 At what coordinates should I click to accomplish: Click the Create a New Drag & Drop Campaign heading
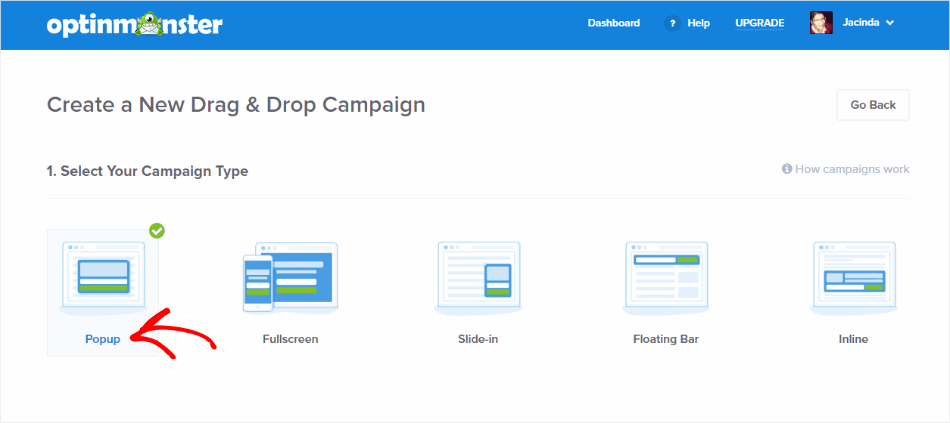[236, 105]
